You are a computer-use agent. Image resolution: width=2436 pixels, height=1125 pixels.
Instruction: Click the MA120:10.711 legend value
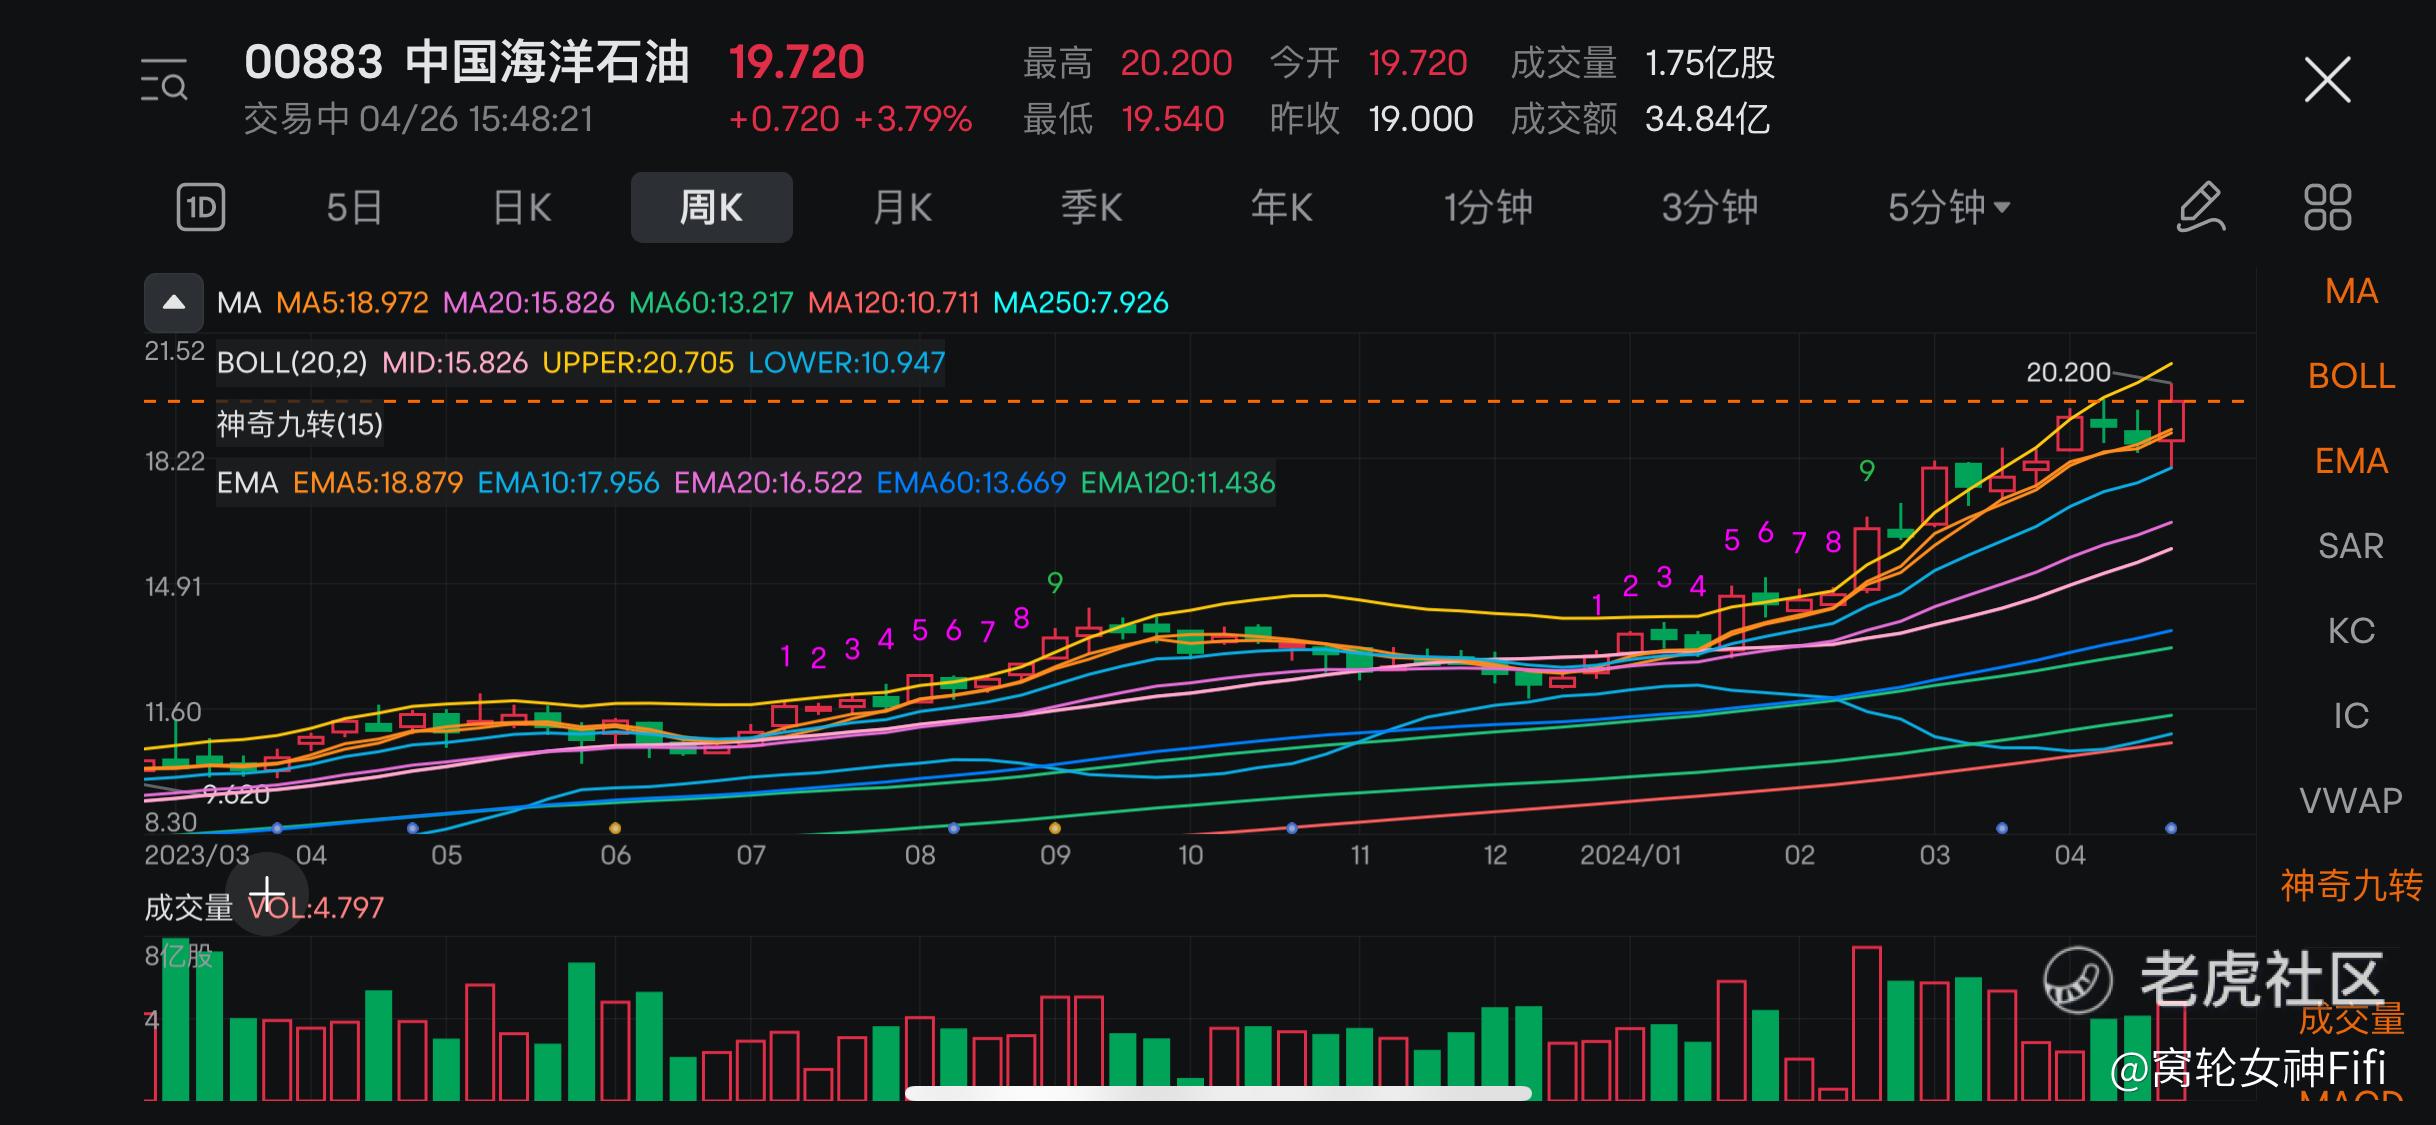click(x=893, y=303)
